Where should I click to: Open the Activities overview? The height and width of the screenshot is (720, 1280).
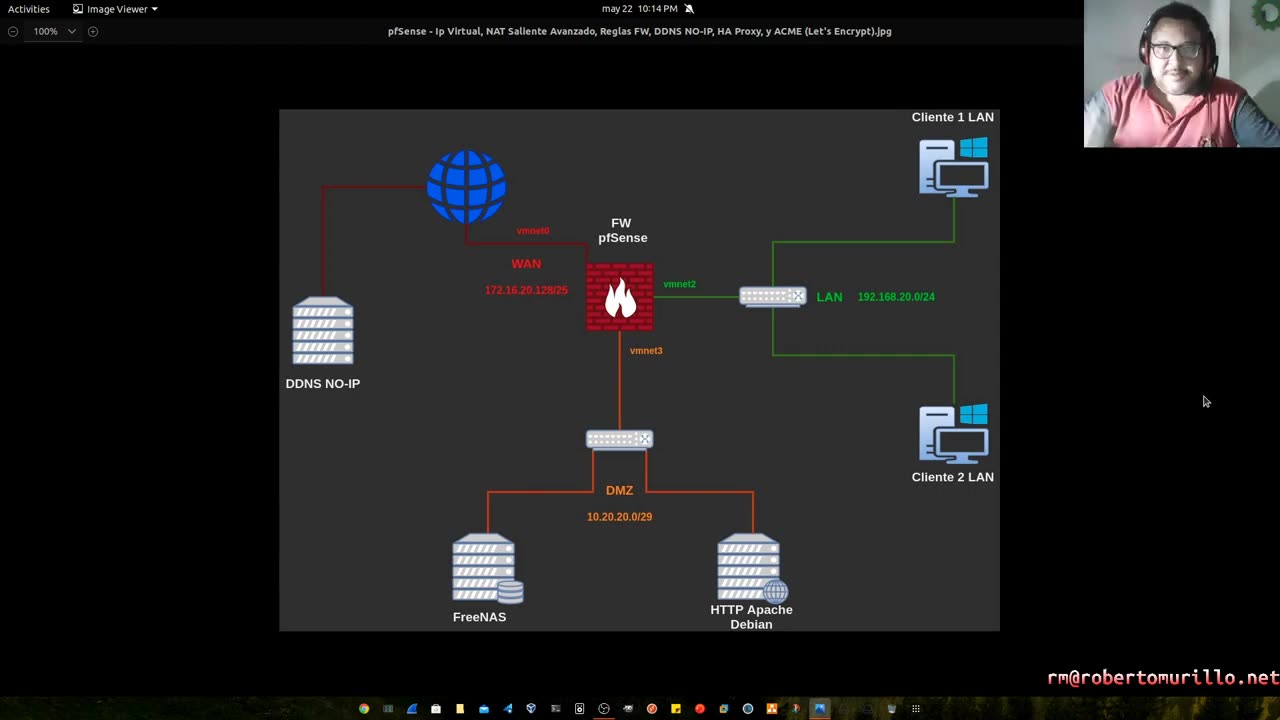click(28, 9)
